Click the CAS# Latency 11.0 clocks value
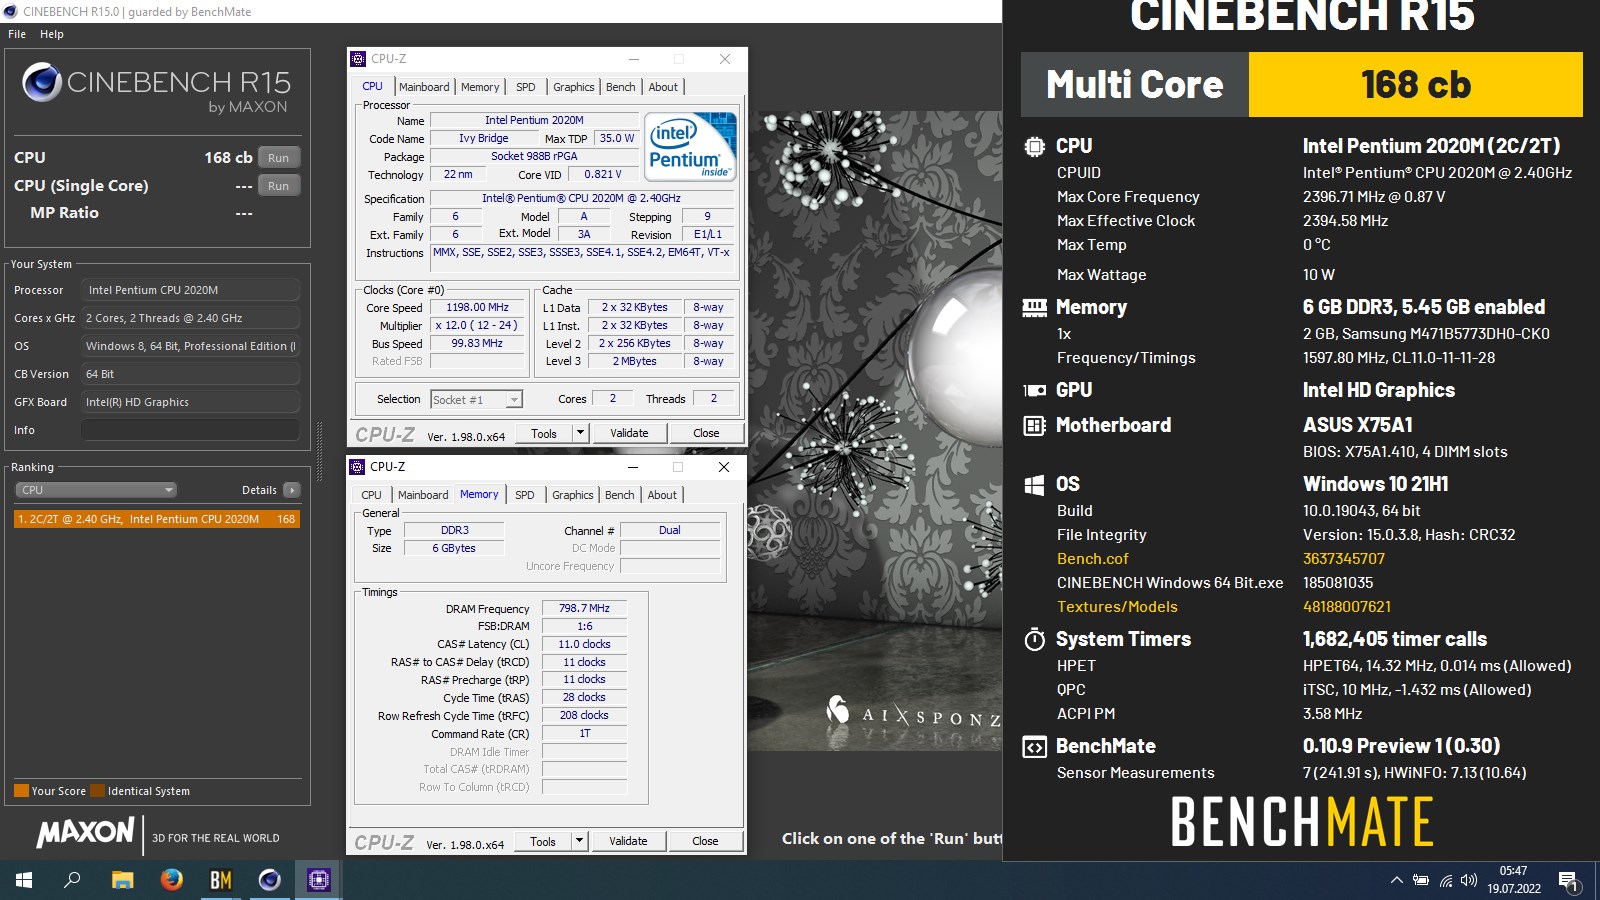Image resolution: width=1600 pixels, height=900 pixels. coord(585,644)
